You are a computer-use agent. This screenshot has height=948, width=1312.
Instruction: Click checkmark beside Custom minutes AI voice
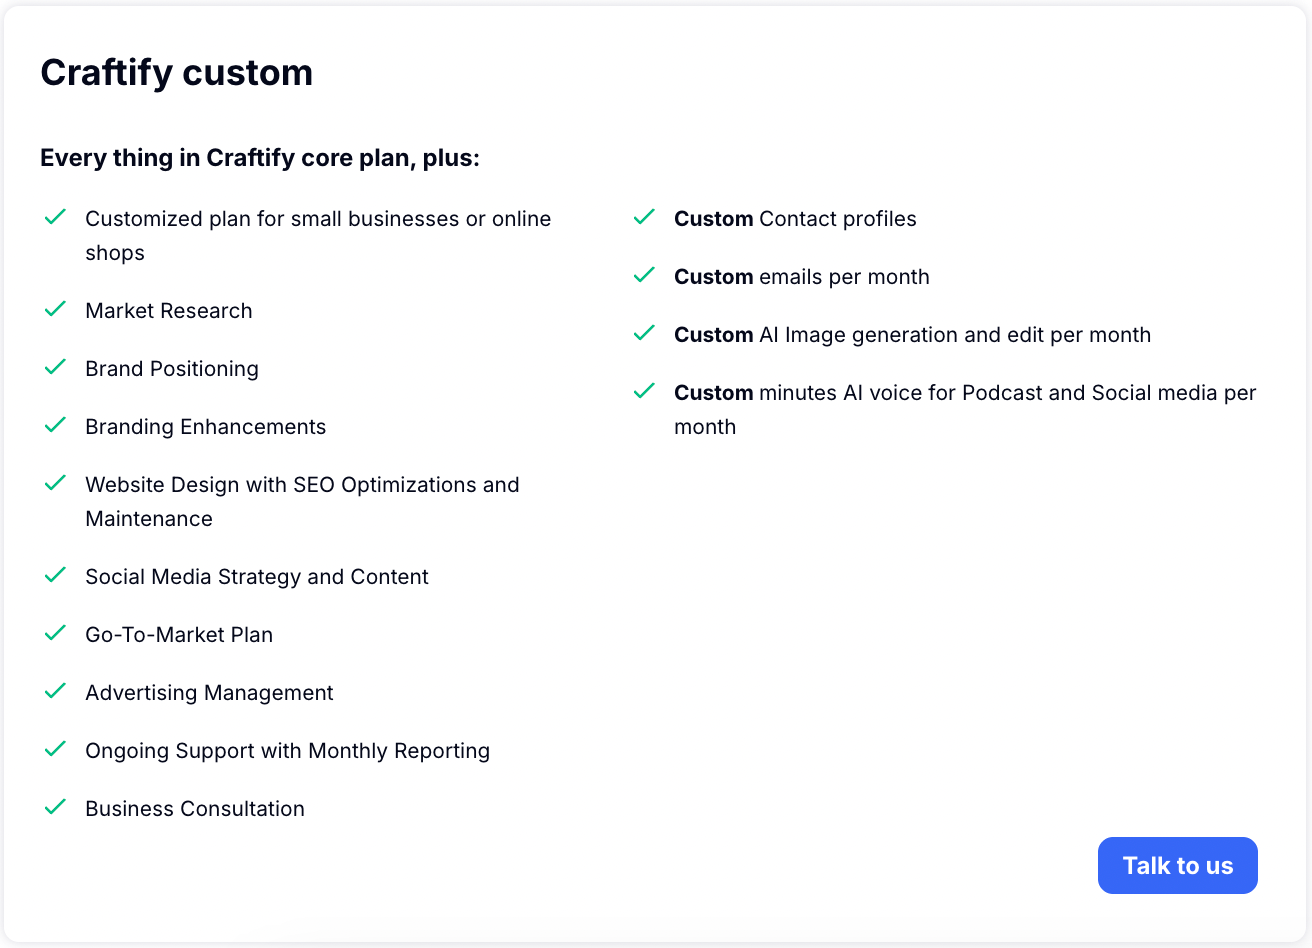click(x=644, y=391)
